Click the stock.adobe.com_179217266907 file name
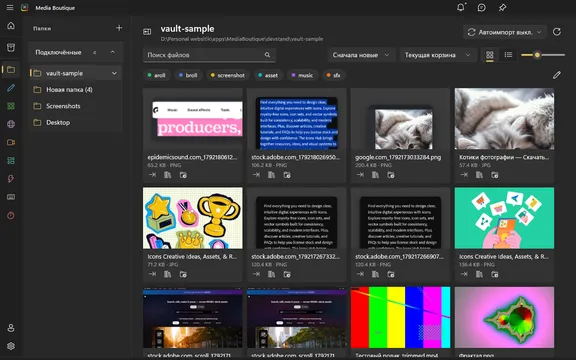 pyautogui.click(x=399, y=256)
